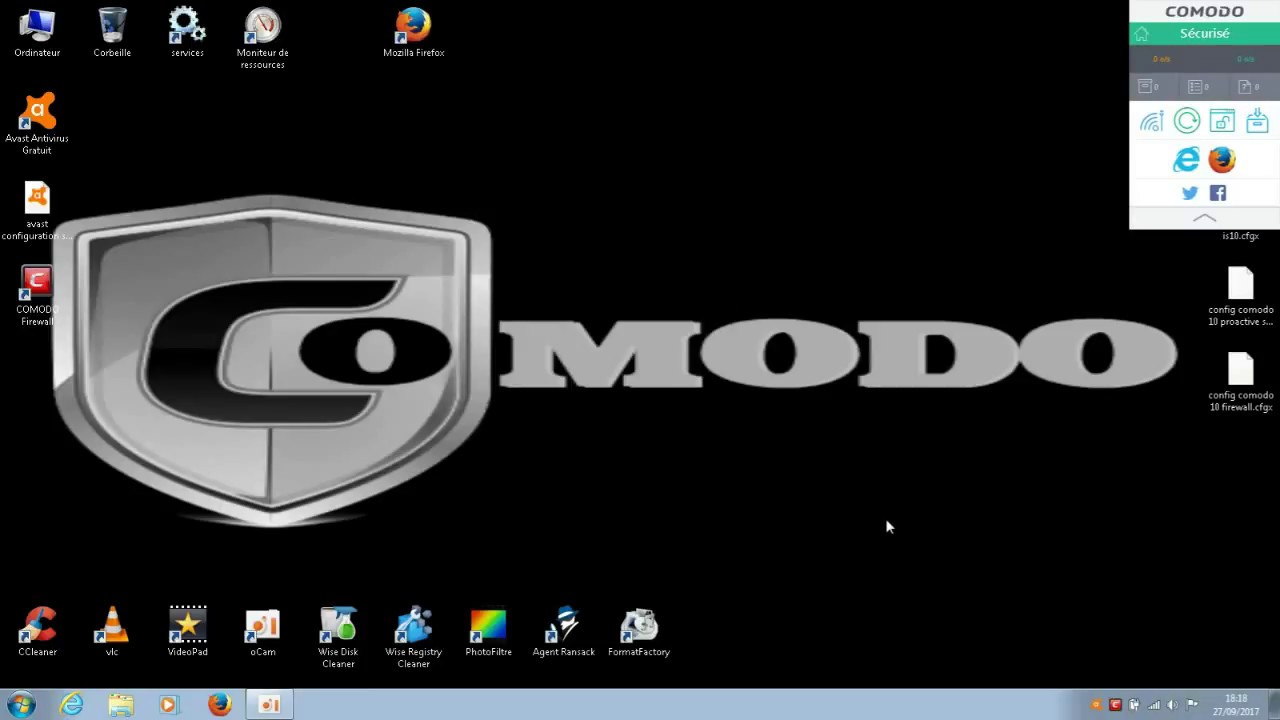Select the vlc desktop shortcut
1280x720 pixels.
112,632
